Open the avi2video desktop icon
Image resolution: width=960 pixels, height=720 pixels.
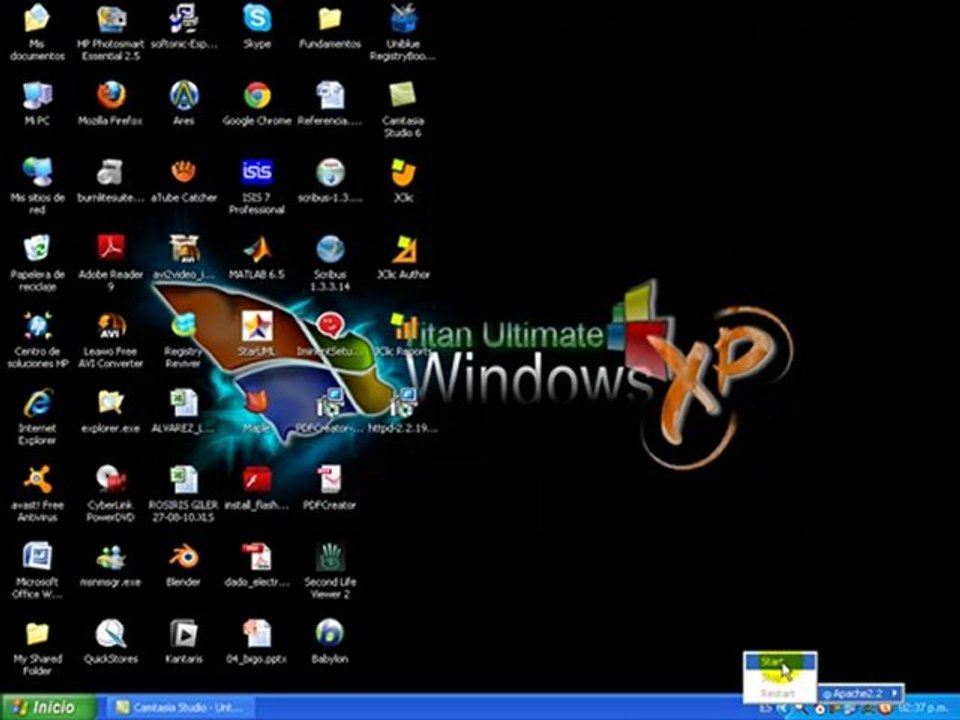(x=184, y=257)
